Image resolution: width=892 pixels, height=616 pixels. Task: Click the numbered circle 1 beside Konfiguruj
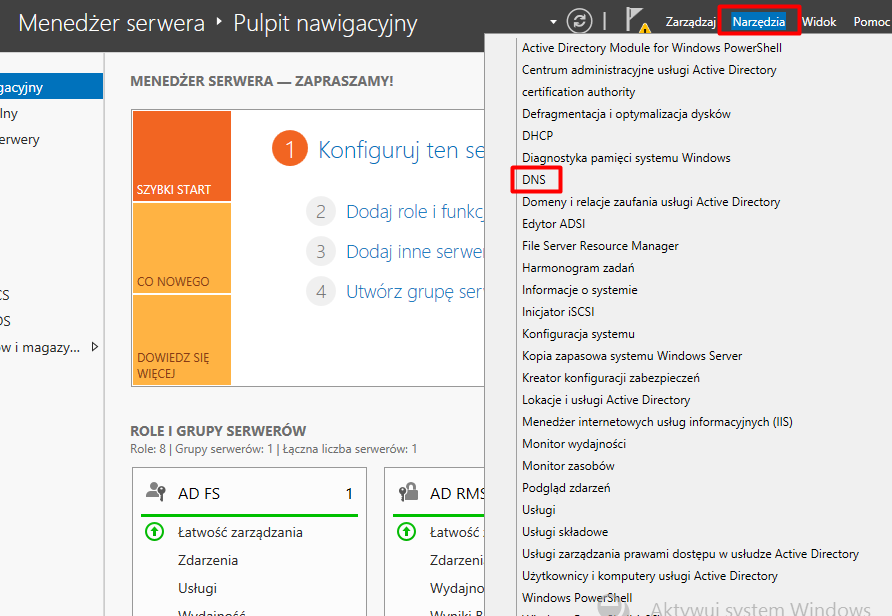[x=289, y=150]
